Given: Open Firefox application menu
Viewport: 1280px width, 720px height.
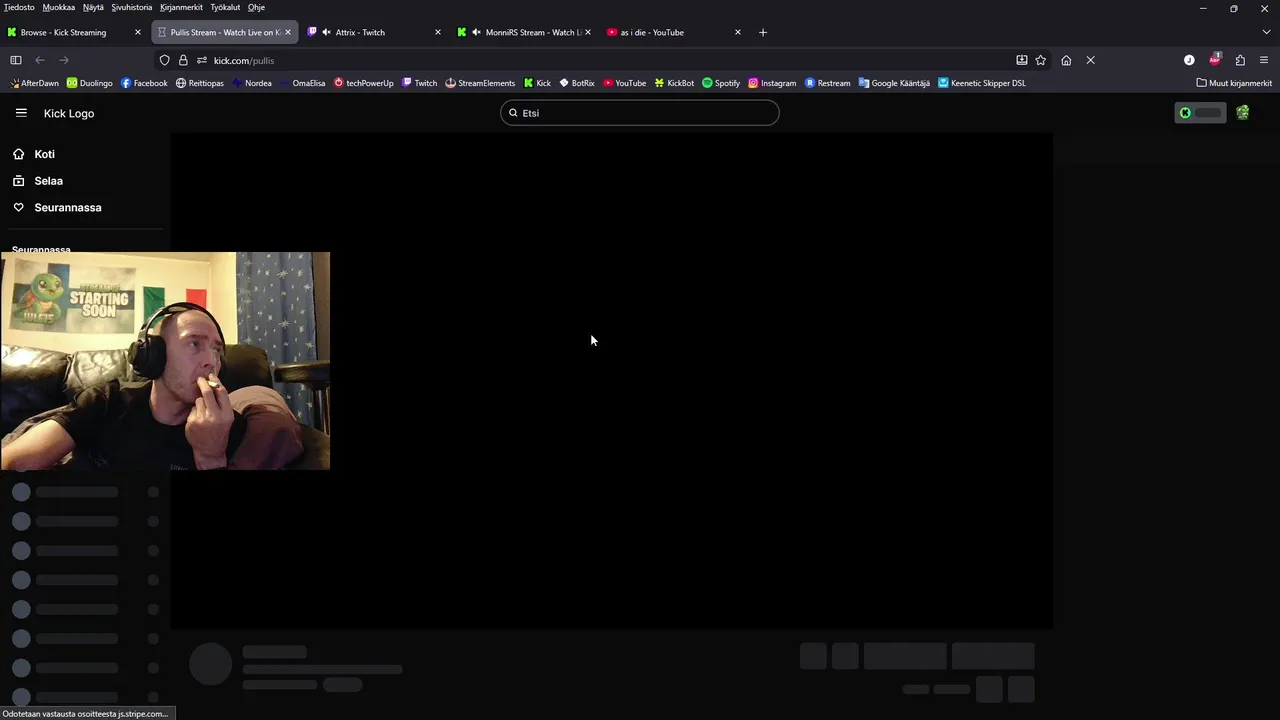Looking at the screenshot, I should coord(1264,60).
